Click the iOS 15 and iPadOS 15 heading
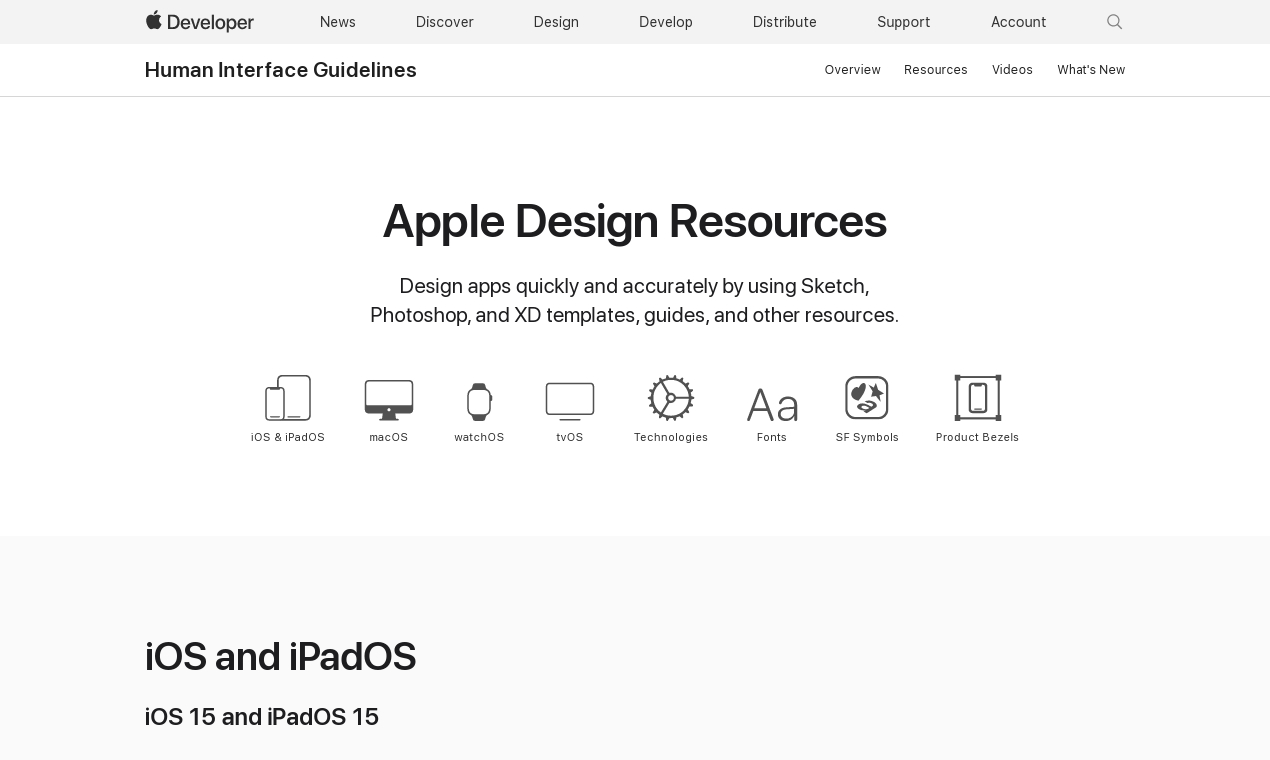This screenshot has width=1270, height=760. [x=262, y=717]
